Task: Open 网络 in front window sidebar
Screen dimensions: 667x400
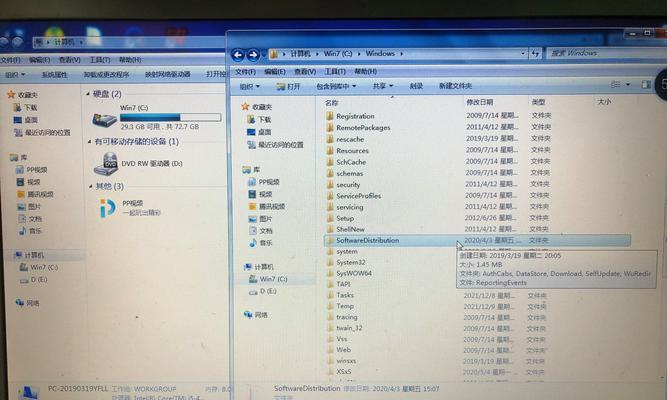Action: (x=261, y=315)
